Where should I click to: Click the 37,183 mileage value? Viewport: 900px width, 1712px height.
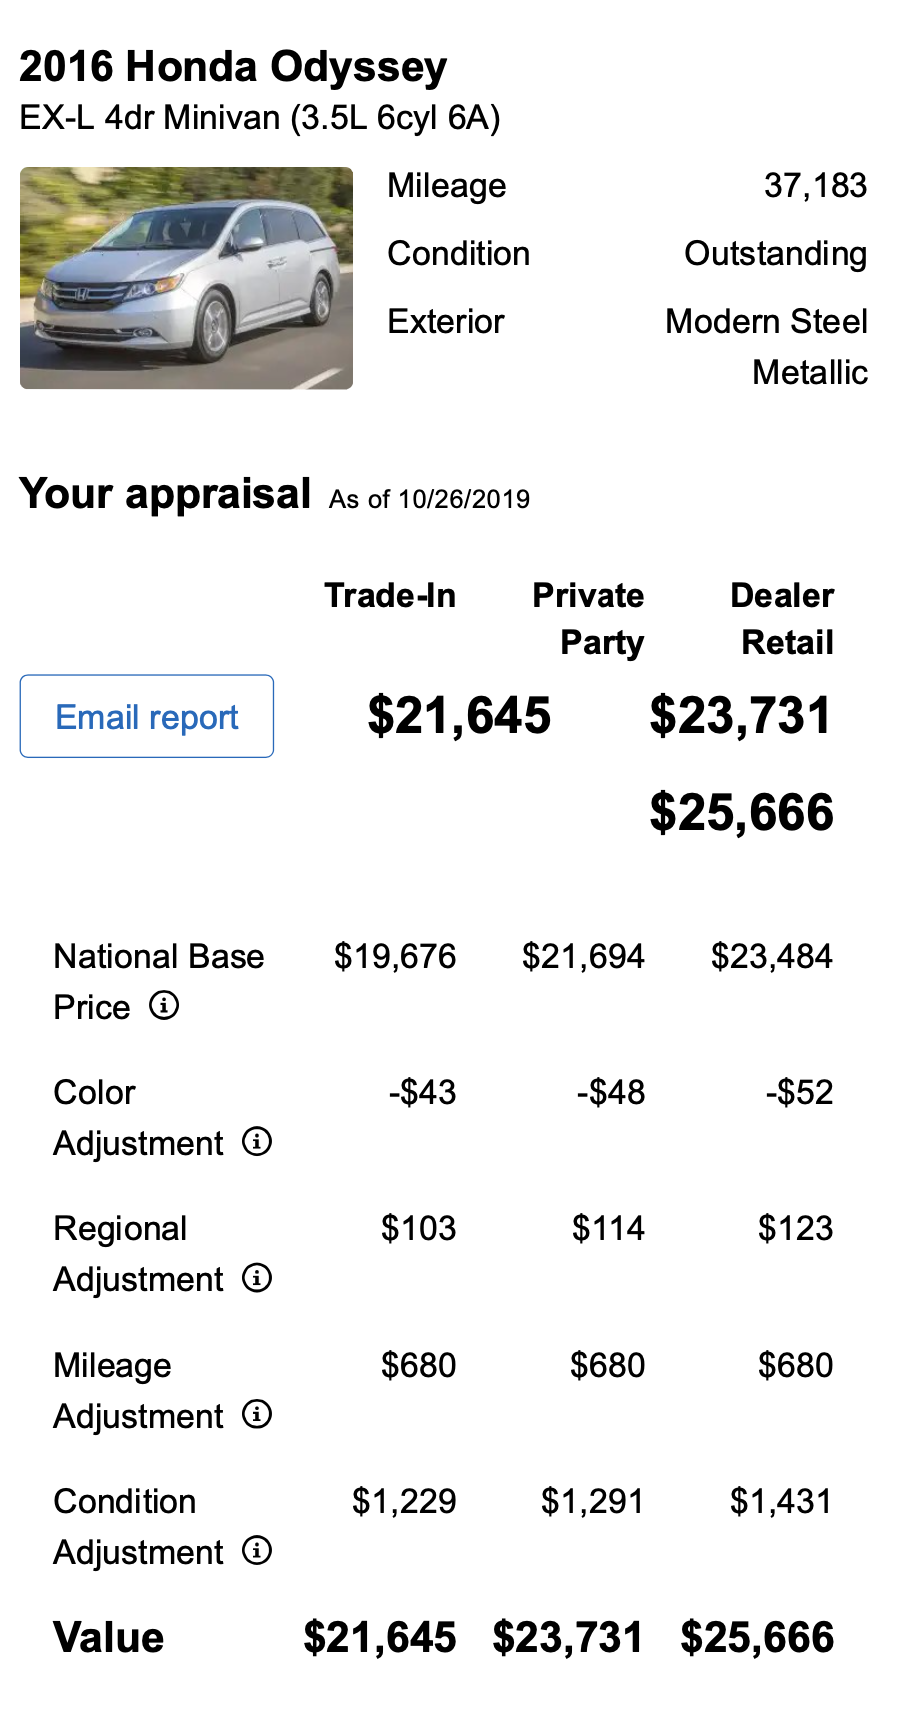click(x=815, y=186)
